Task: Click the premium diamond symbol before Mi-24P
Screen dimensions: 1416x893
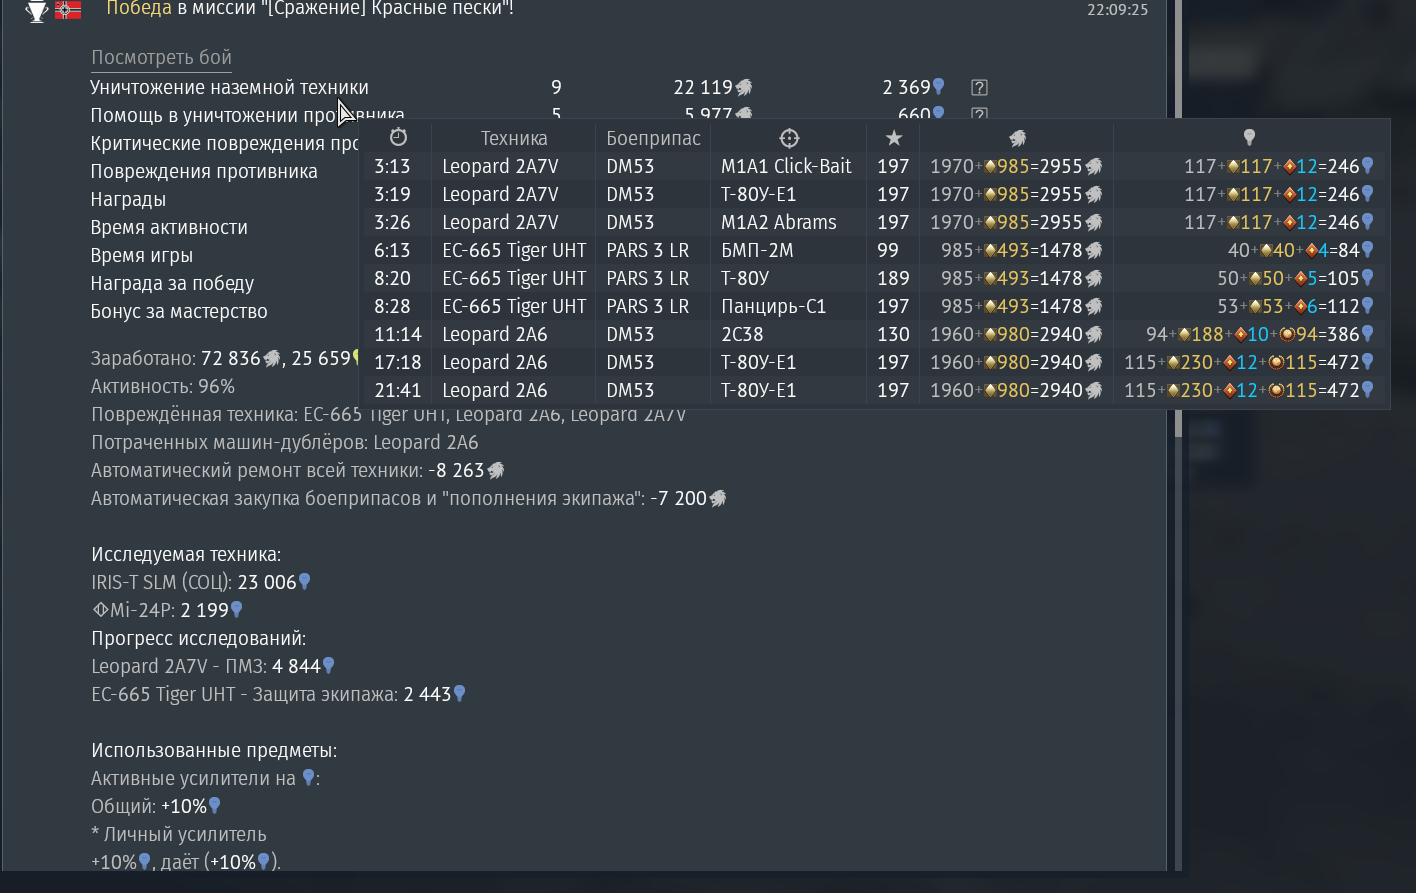Action: coord(100,610)
